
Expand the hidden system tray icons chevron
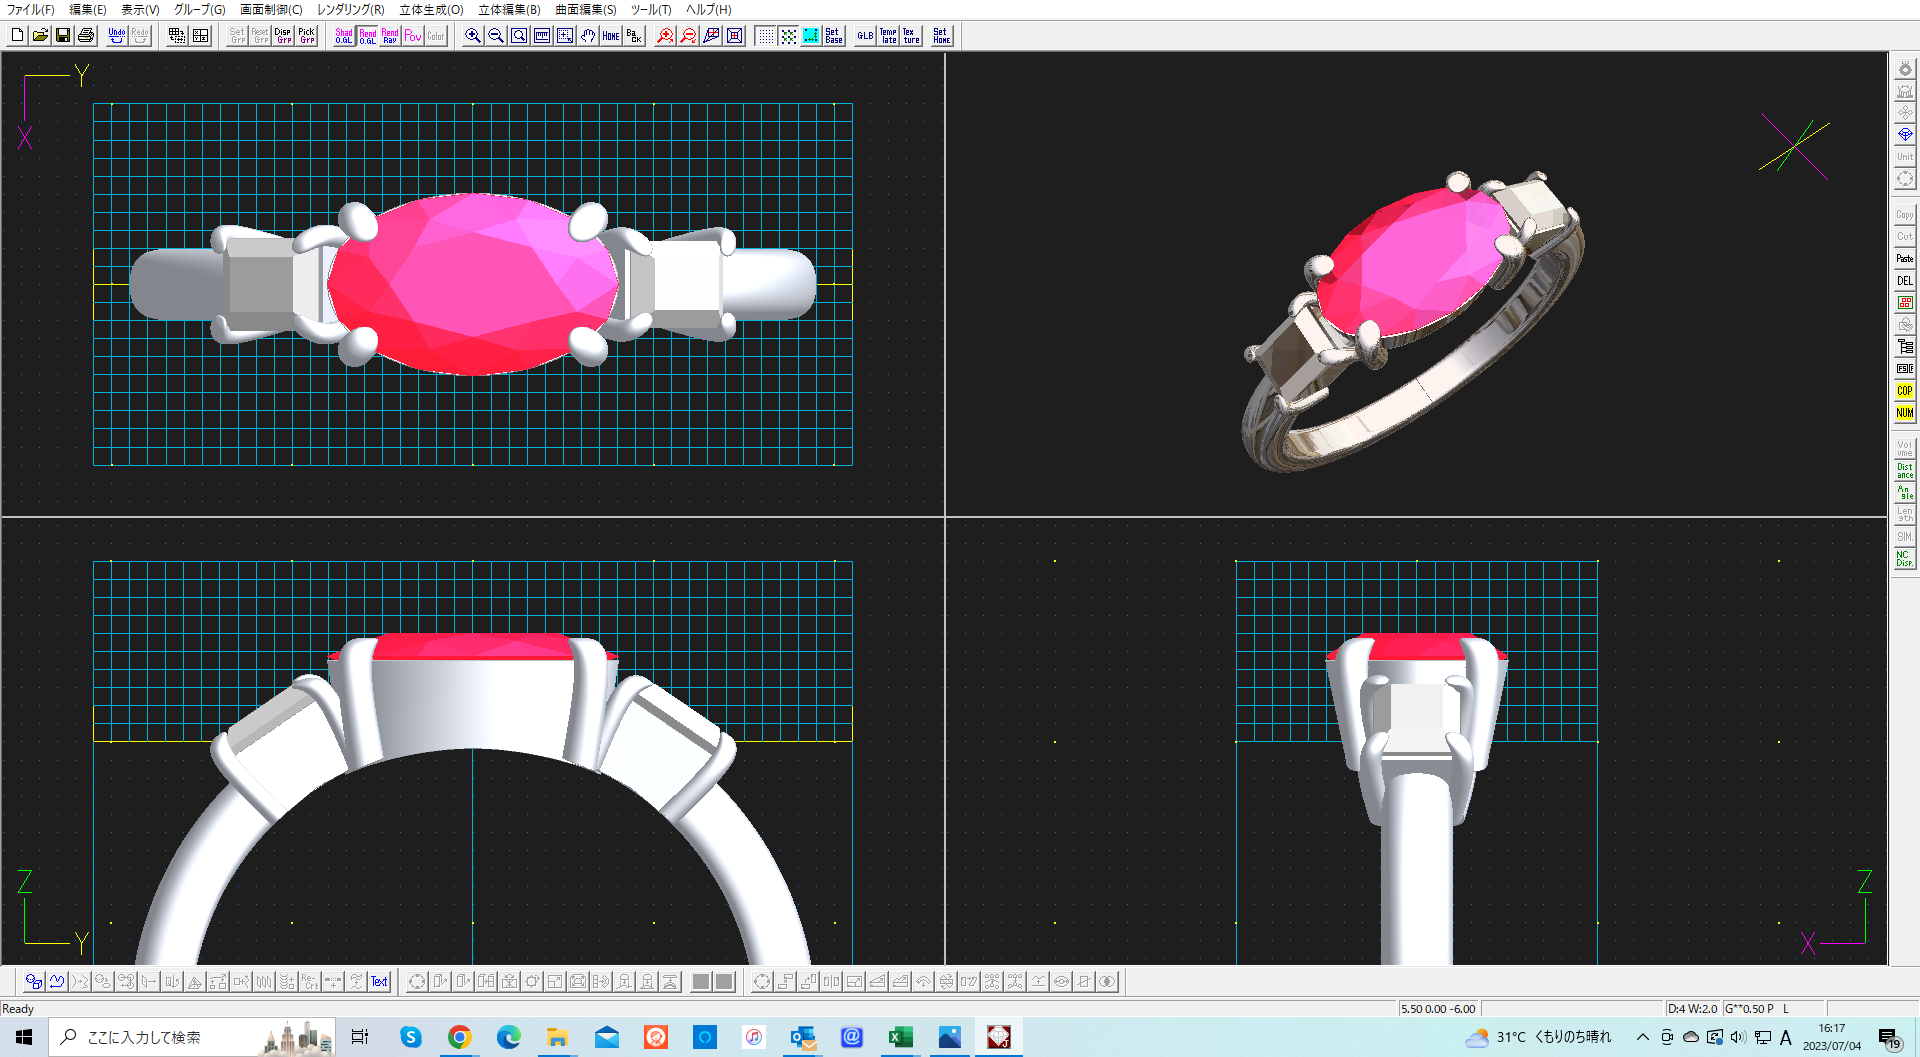coord(1642,1037)
